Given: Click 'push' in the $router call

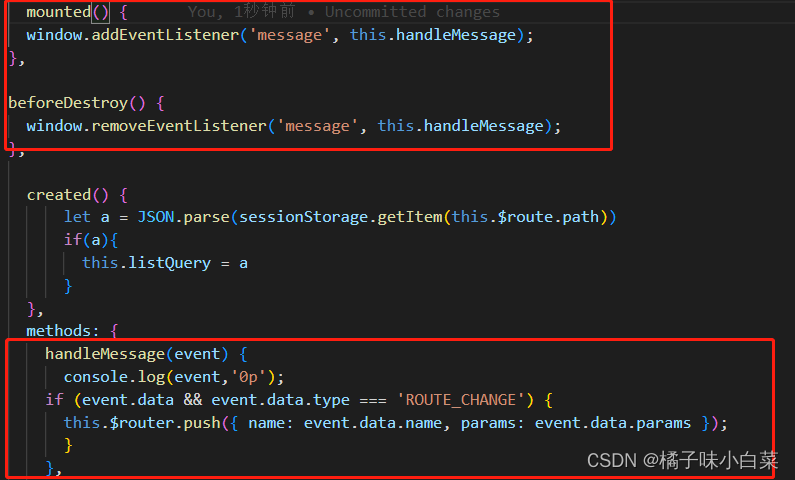Looking at the screenshot, I should coord(202,423).
